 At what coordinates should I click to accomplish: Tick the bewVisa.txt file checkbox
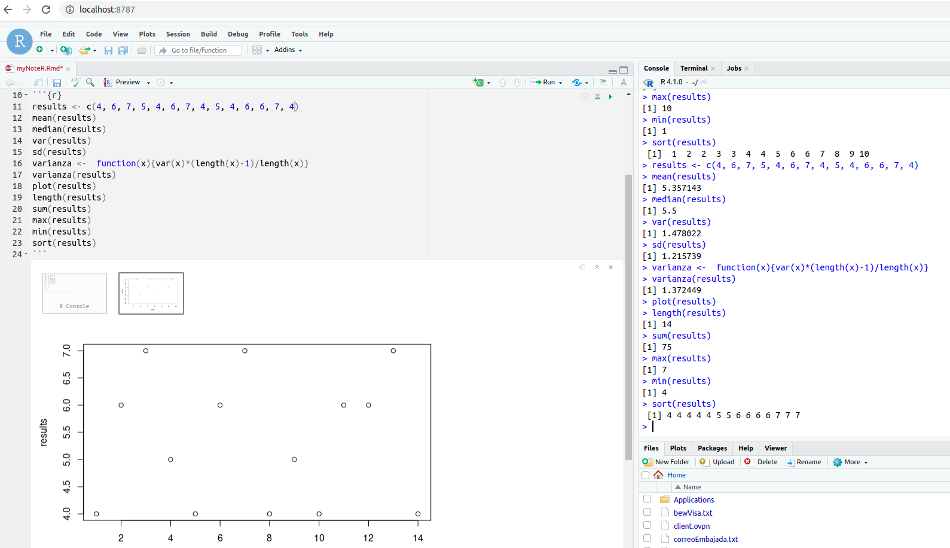tap(647, 512)
